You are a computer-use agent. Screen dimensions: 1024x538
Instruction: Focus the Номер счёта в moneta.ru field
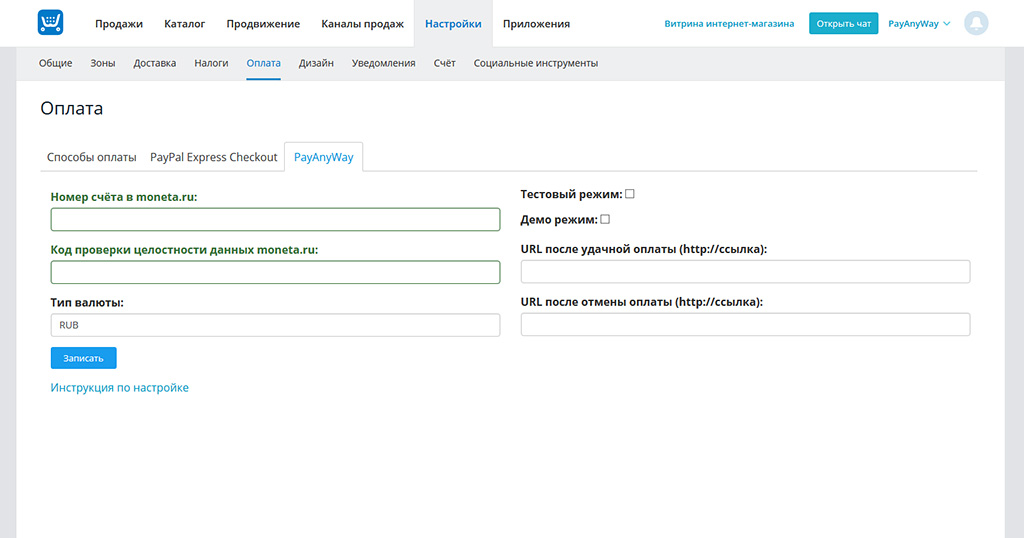pyautogui.click(x=276, y=219)
